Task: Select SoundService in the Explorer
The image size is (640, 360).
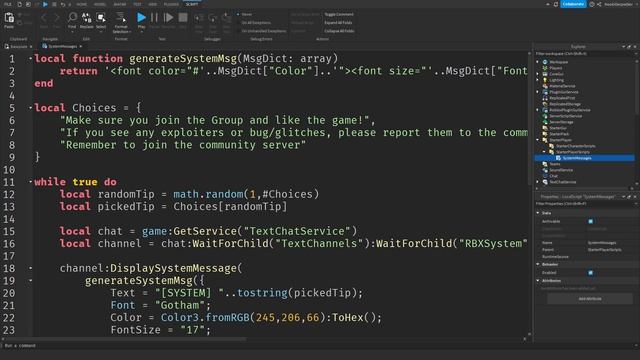Action: tap(561, 170)
